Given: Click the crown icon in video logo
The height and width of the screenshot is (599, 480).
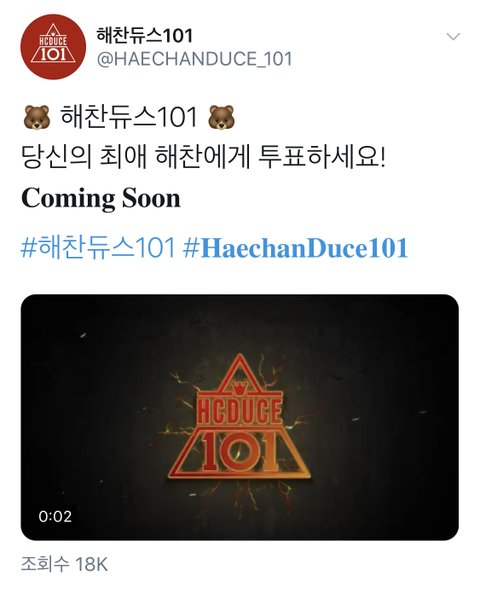Looking at the screenshot, I should (238, 390).
